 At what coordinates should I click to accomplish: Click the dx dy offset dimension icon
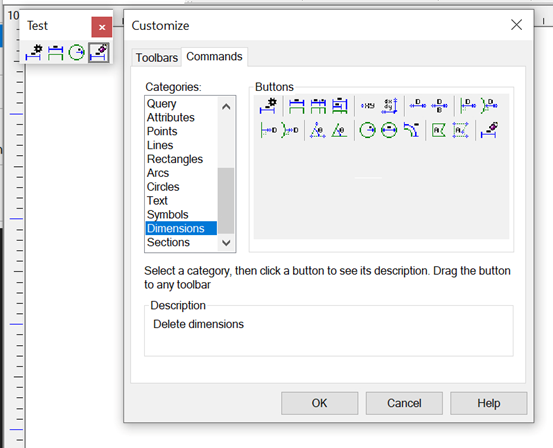389,105
